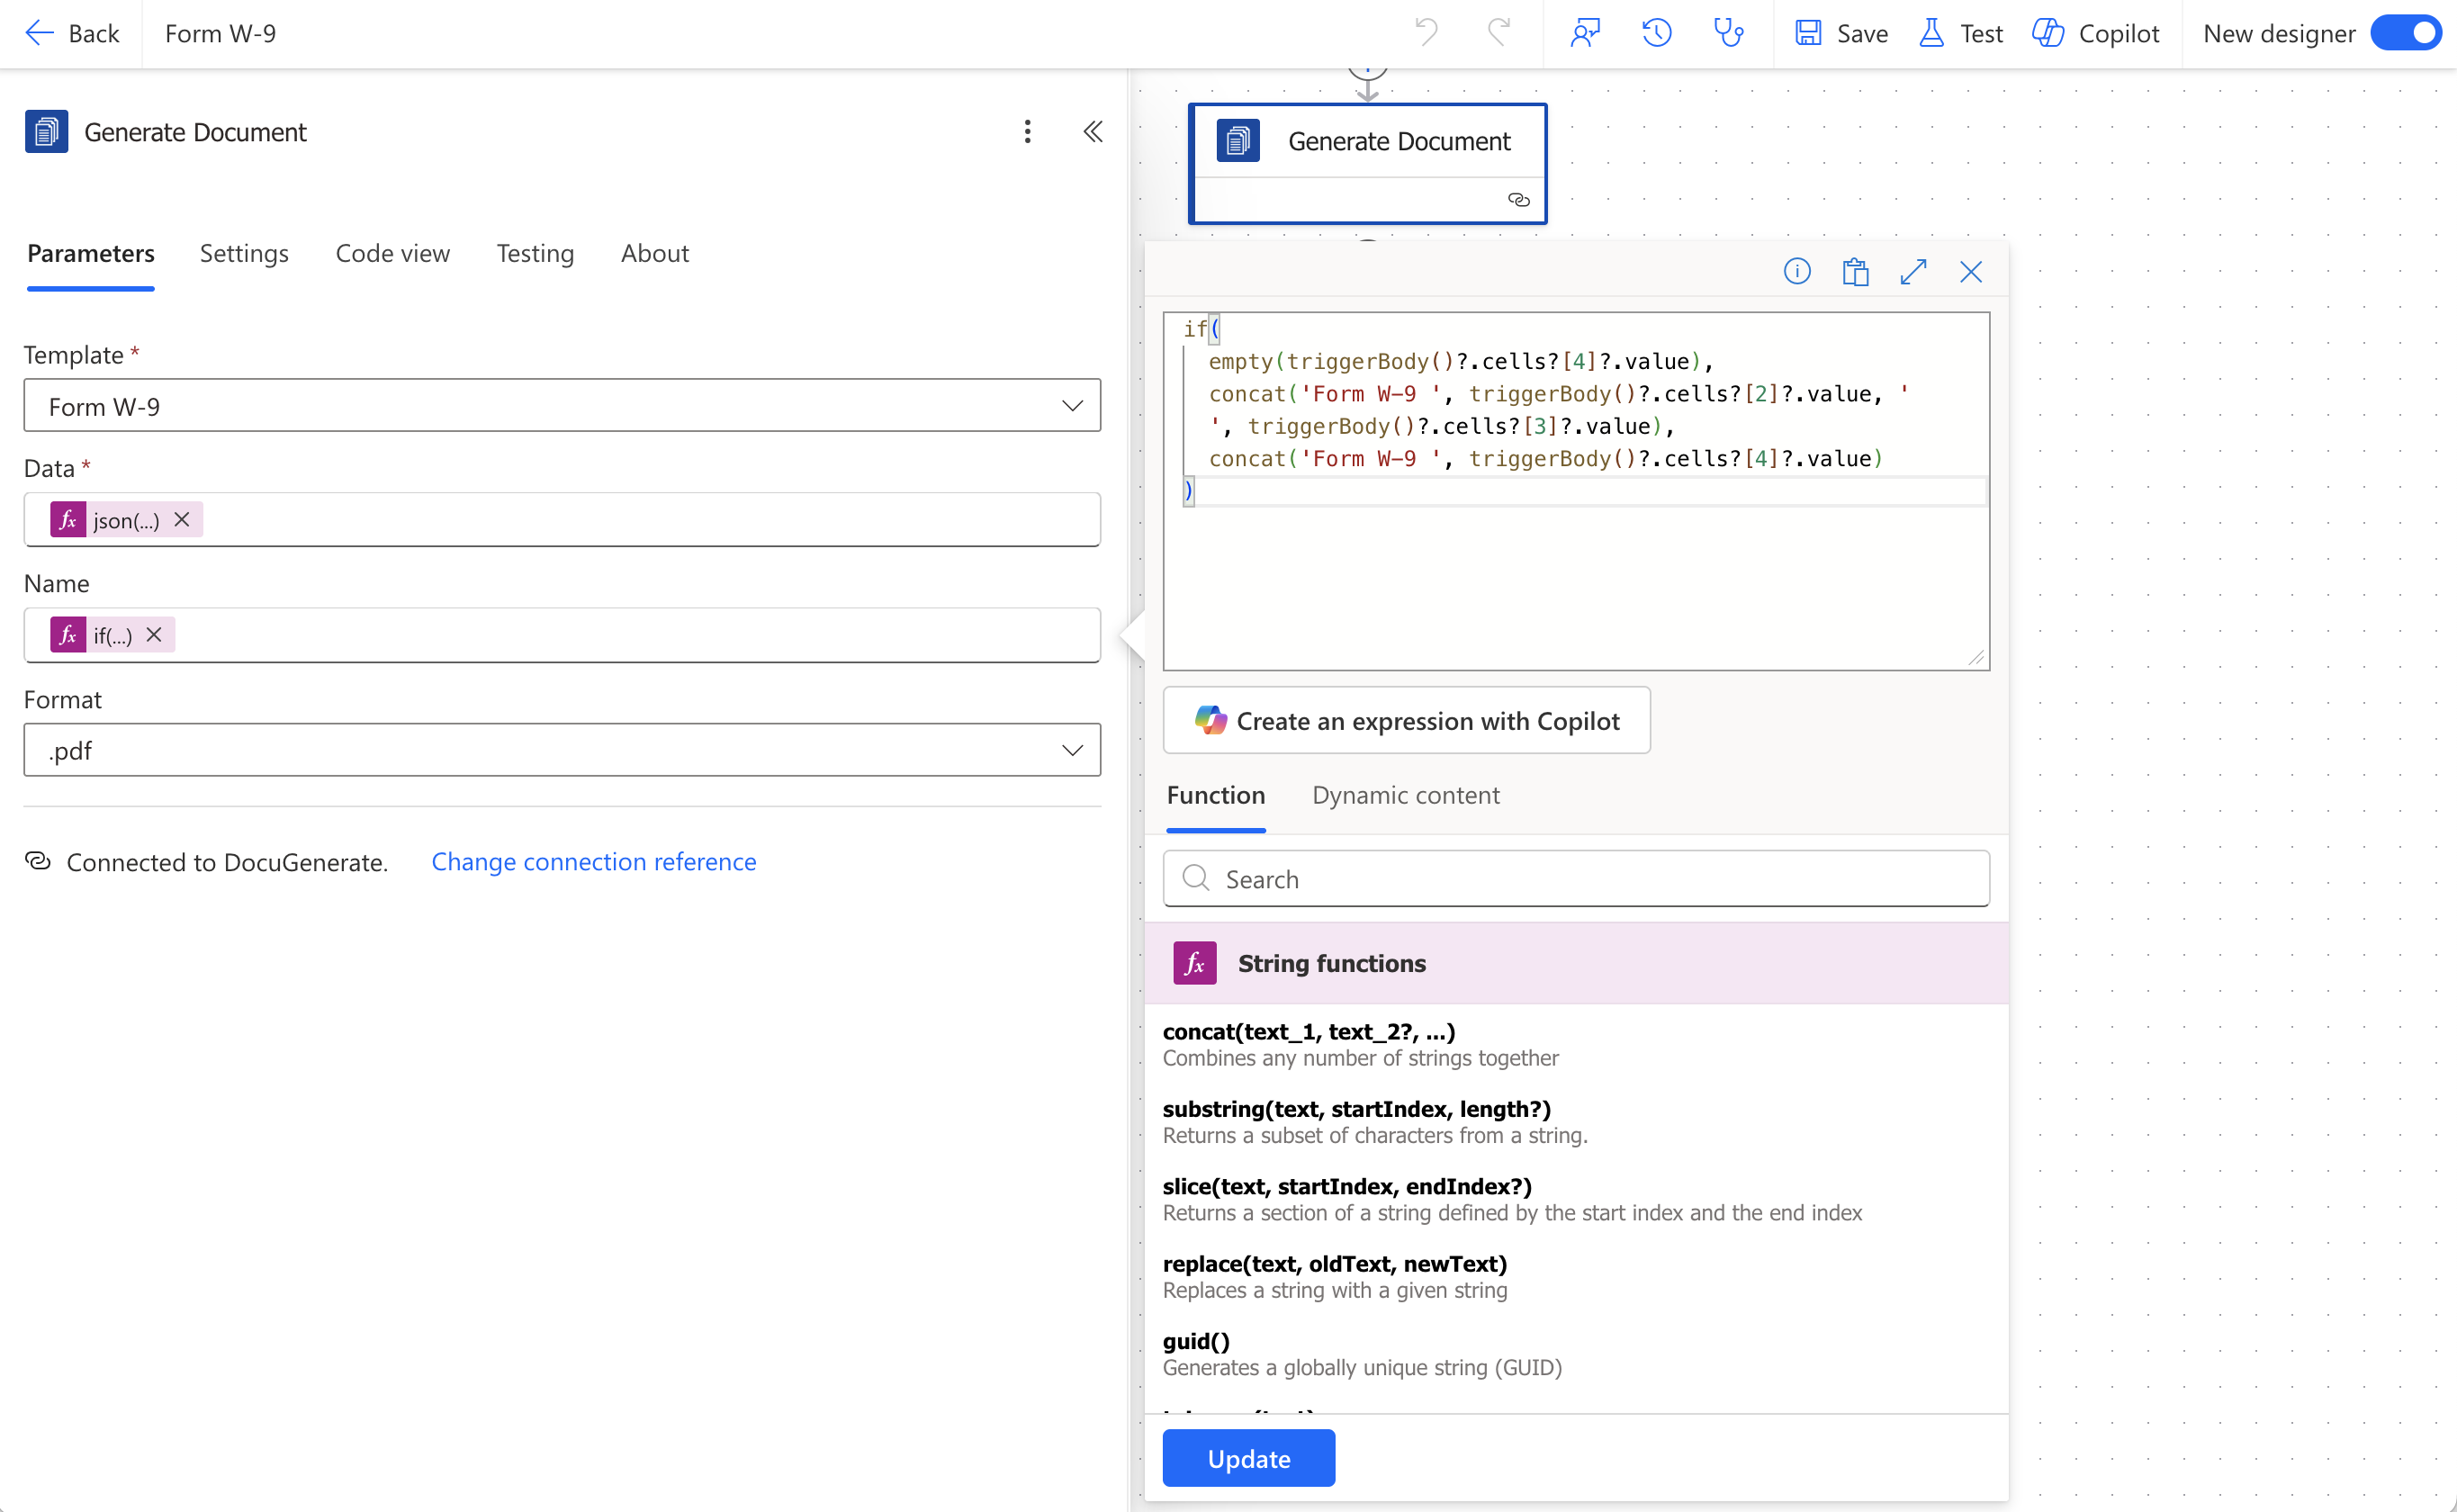The width and height of the screenshot is (2457, 1512).
Task: Switch to the Settings tab
Action: (244, 253)
